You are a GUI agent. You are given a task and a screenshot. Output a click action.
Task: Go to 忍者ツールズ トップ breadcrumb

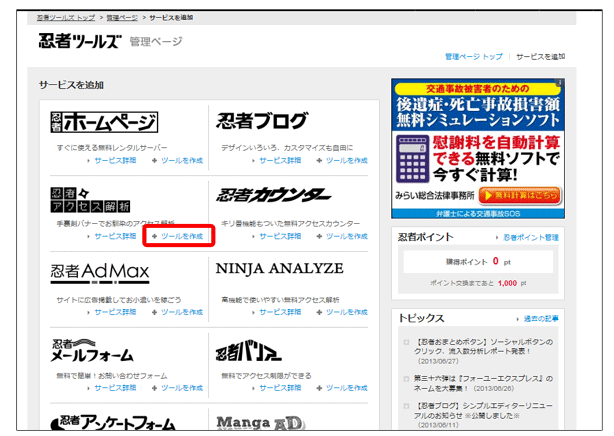point(66,18)
